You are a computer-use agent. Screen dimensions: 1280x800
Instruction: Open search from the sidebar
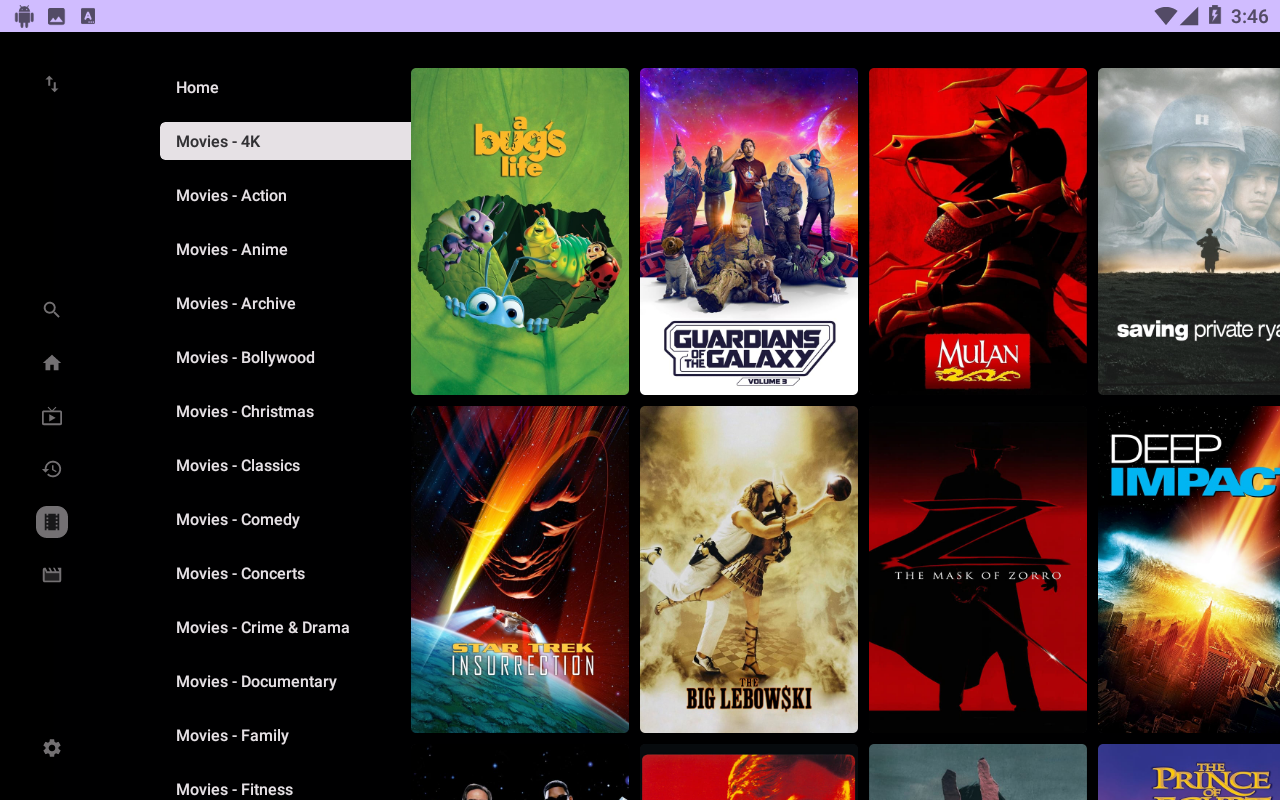point(52,310)
